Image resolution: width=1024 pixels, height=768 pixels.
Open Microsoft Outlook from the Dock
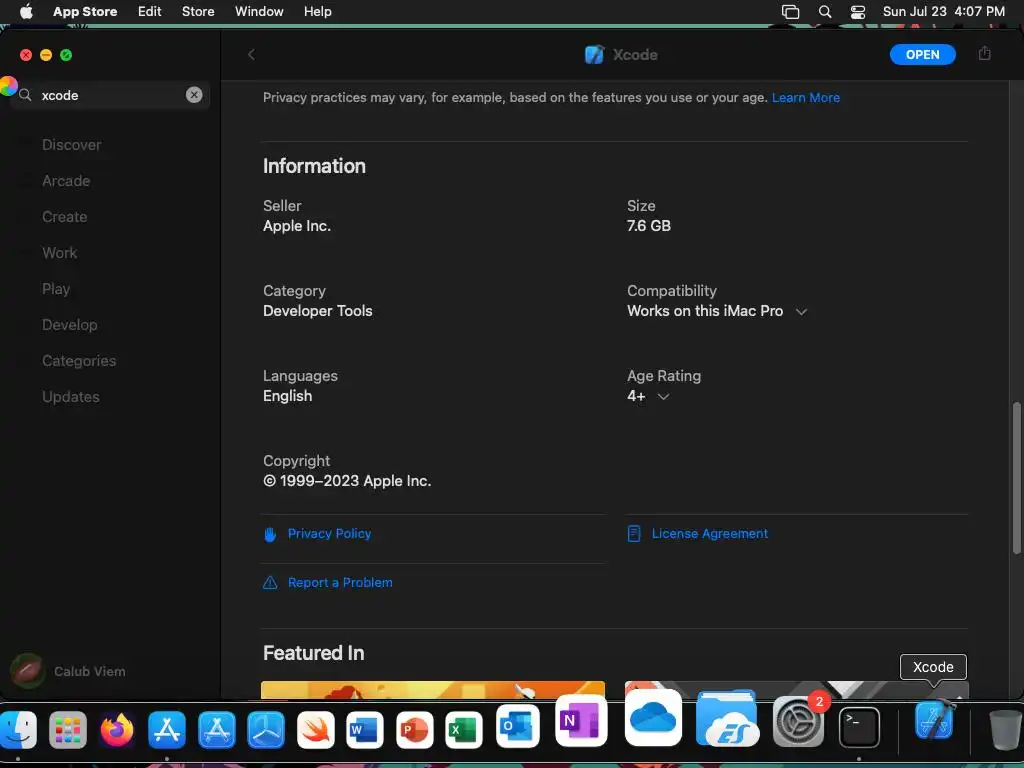(x=517, y=726)
